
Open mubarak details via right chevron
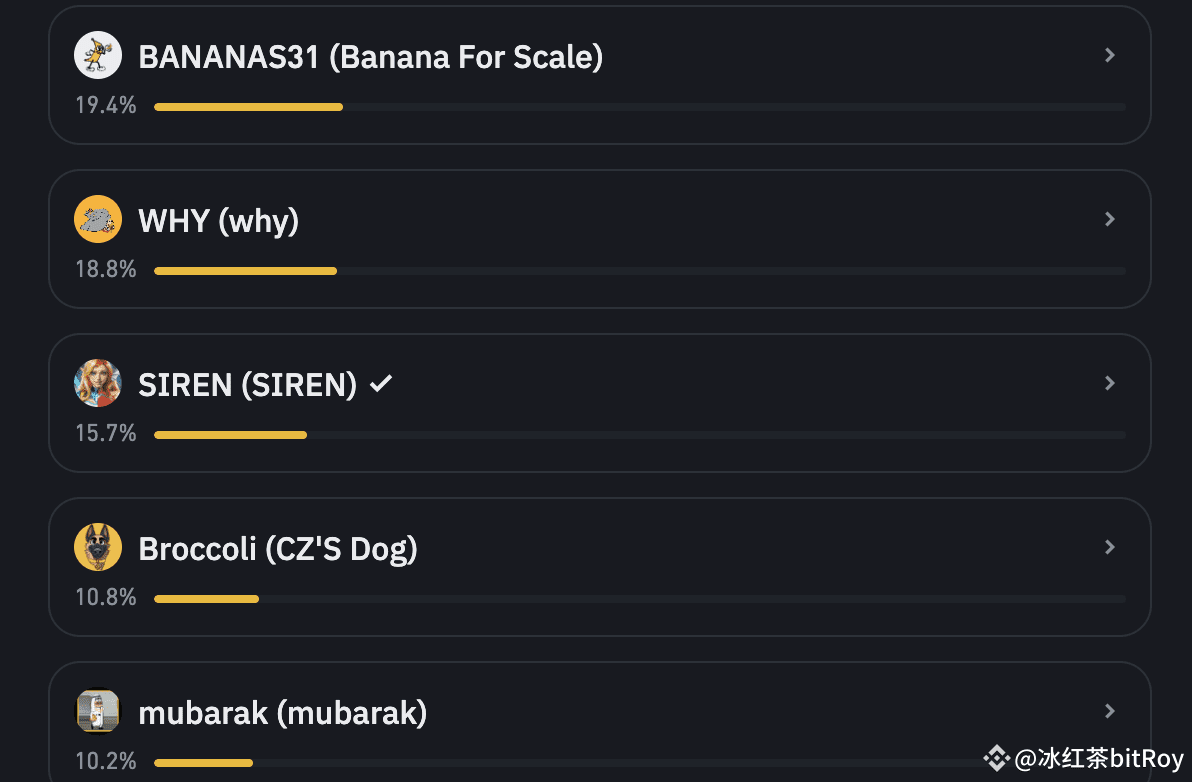pos(1109,712)
